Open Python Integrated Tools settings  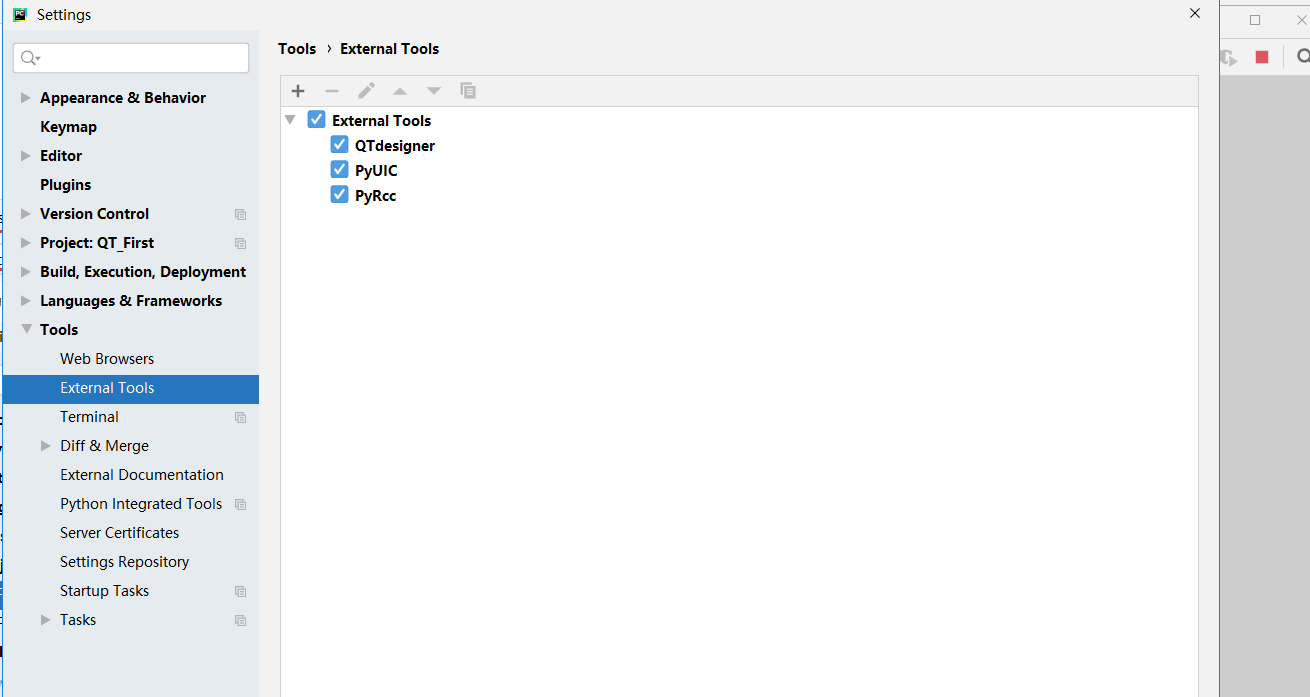pos(141,504)
